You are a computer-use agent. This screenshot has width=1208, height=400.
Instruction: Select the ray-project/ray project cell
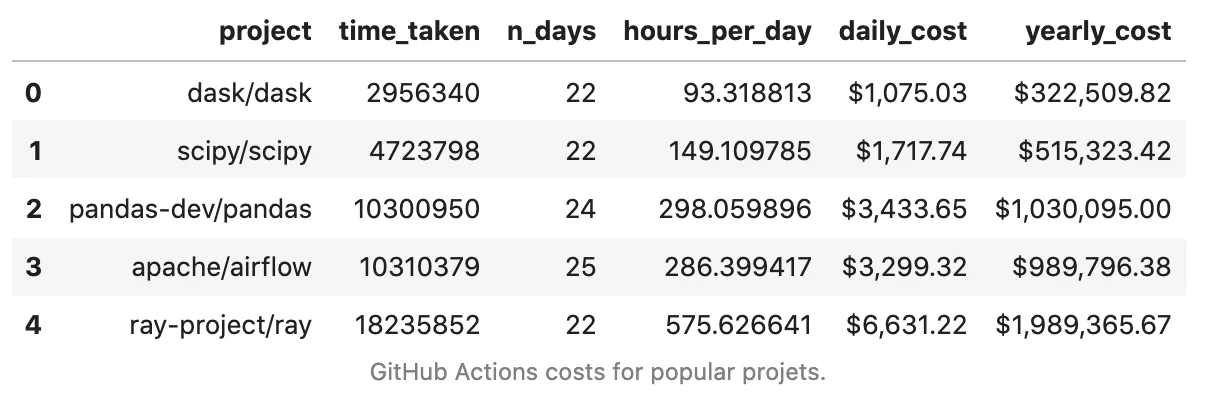(218, 325)
